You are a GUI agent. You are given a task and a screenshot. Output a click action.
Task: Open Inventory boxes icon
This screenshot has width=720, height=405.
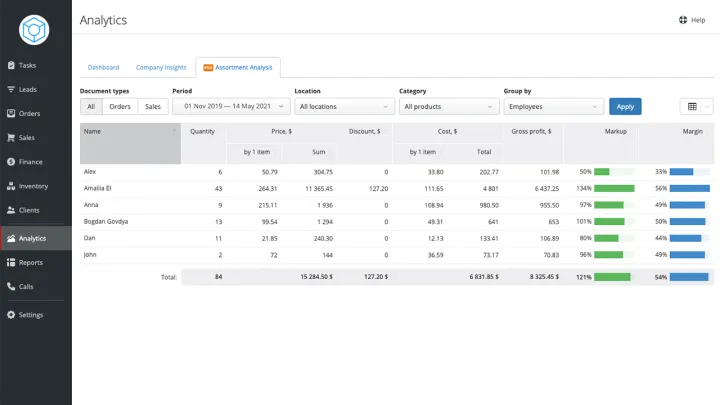coord(11,186)
